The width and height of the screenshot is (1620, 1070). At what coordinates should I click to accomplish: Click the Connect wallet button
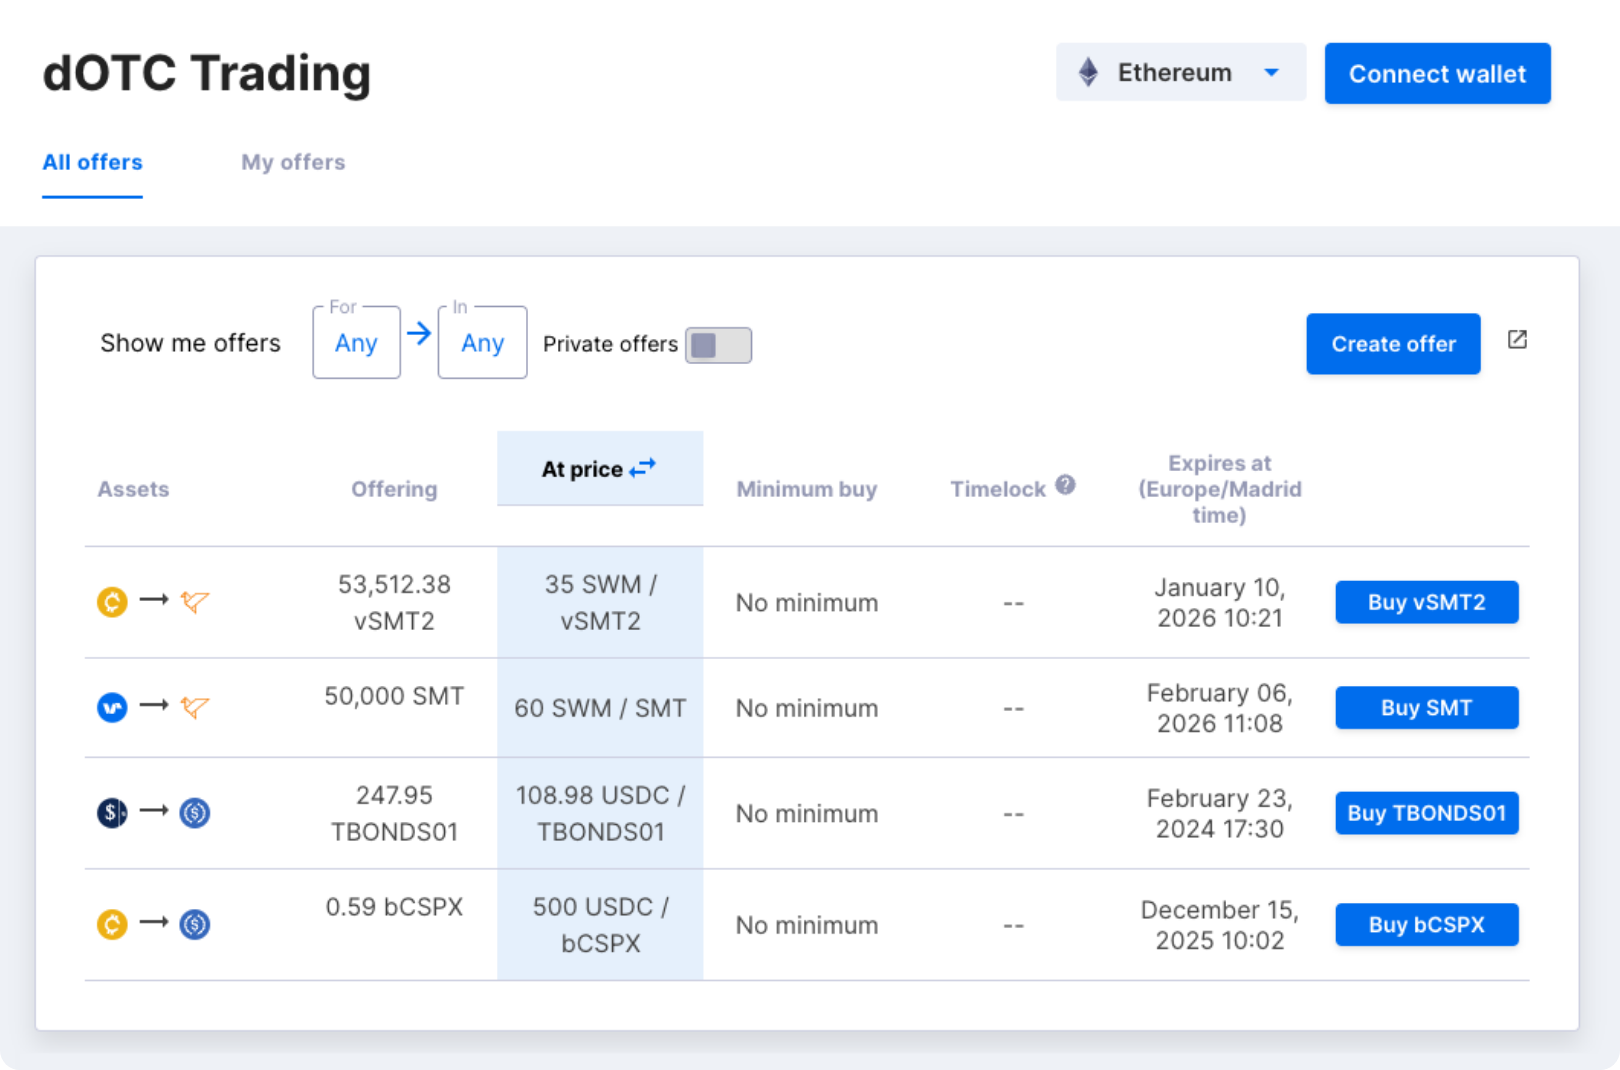1437,72
